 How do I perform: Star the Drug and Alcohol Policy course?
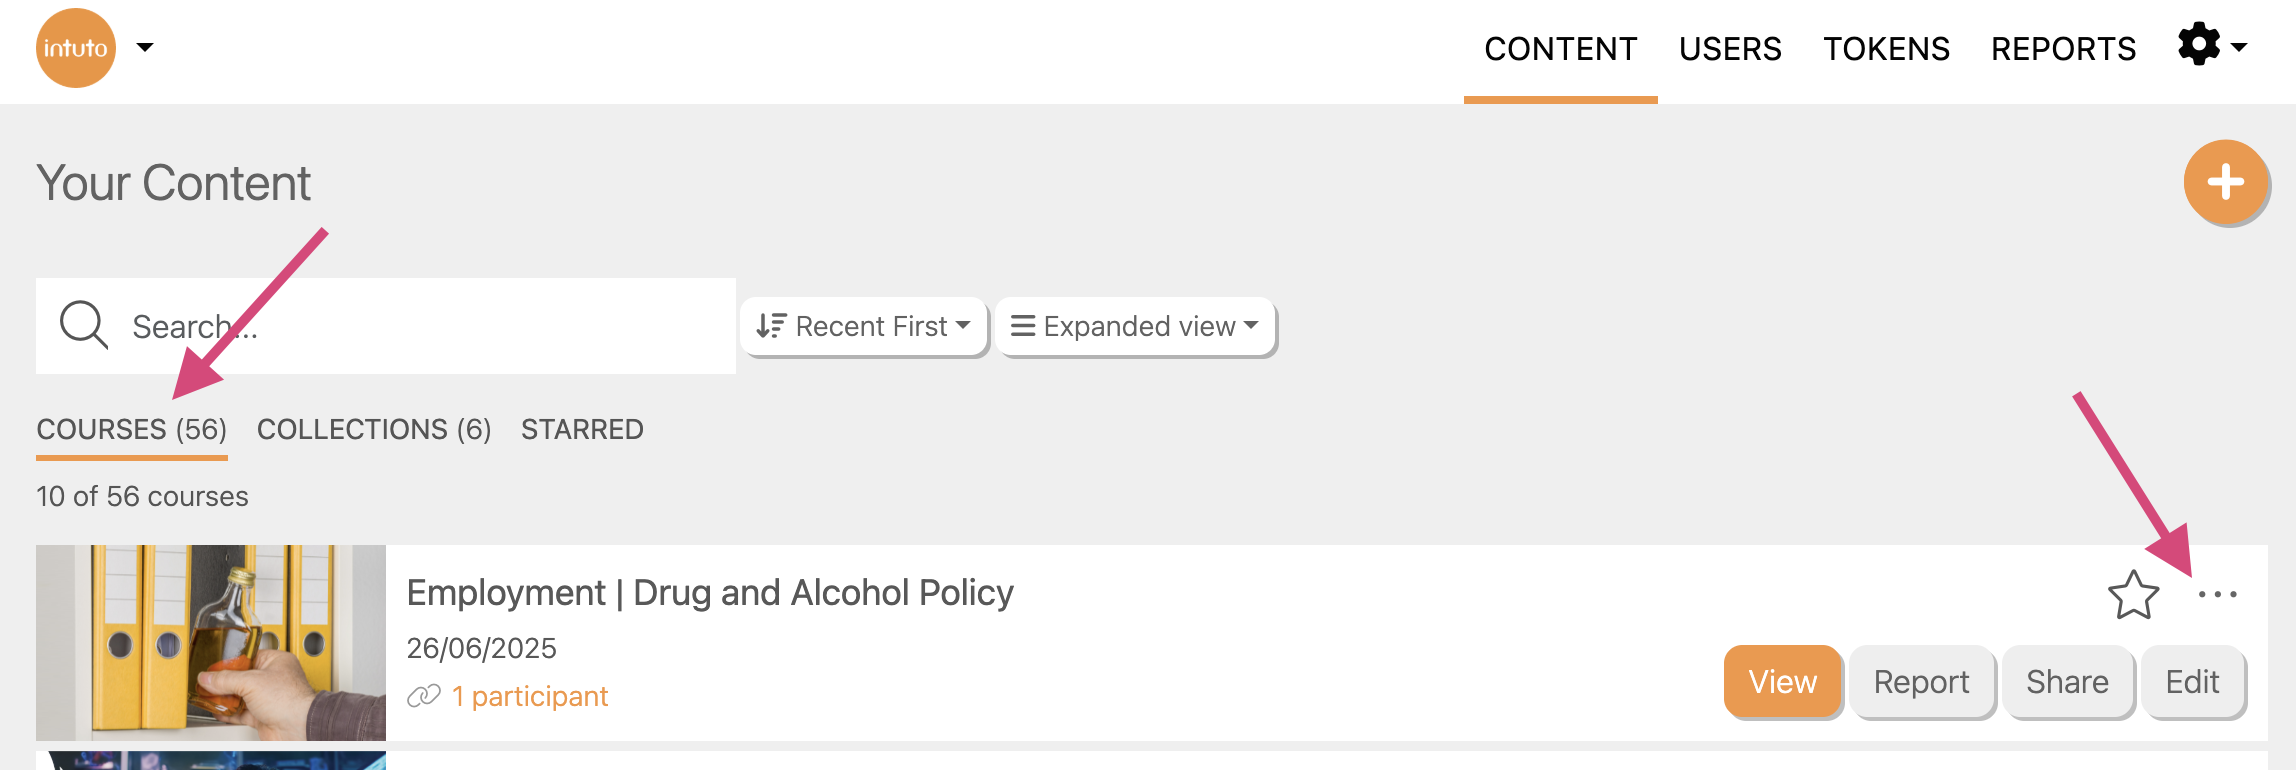2133,595
